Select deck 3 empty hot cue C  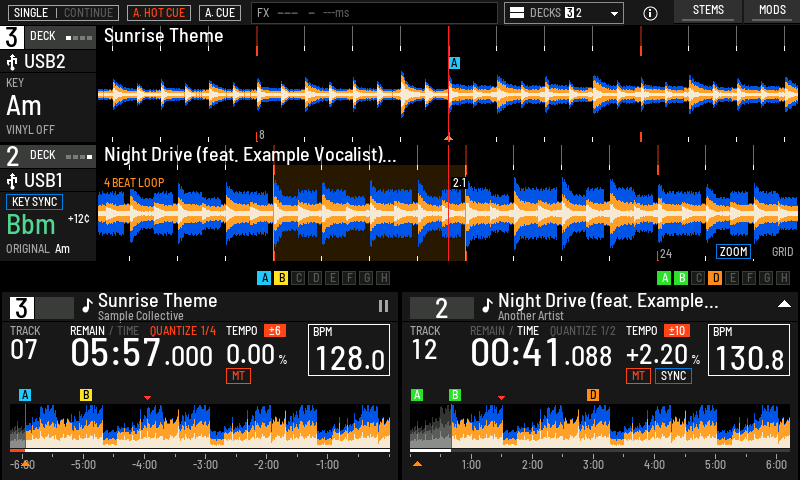tap(298, 278)
